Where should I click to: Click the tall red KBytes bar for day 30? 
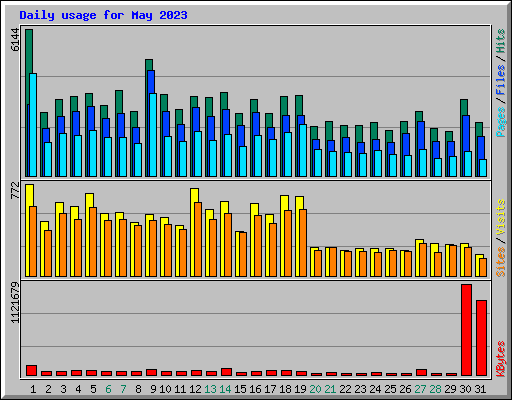pyautogui.click(x=466, y=330)
